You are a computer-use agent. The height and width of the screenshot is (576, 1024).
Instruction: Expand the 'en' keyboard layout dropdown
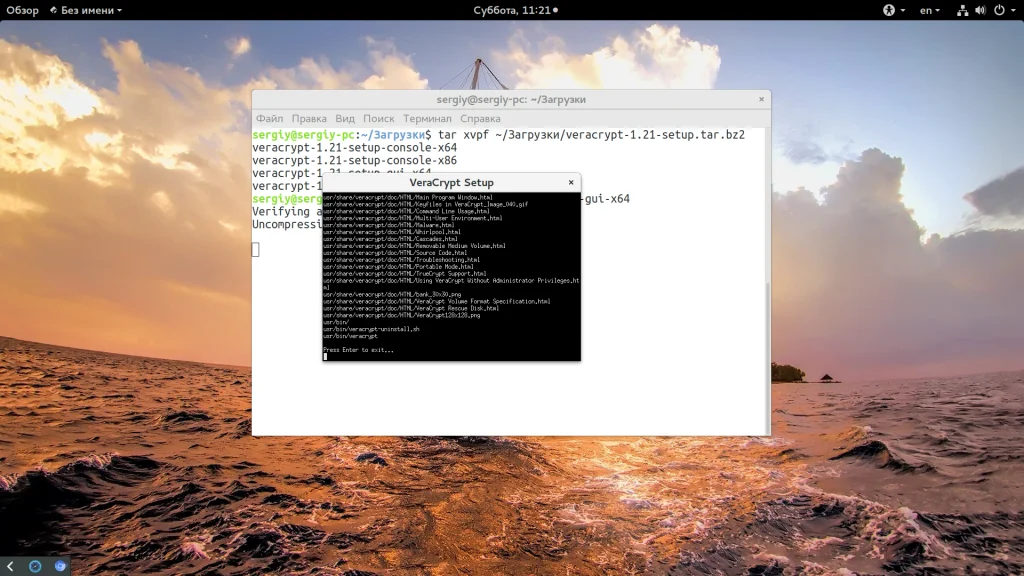(x=930, y=10)
